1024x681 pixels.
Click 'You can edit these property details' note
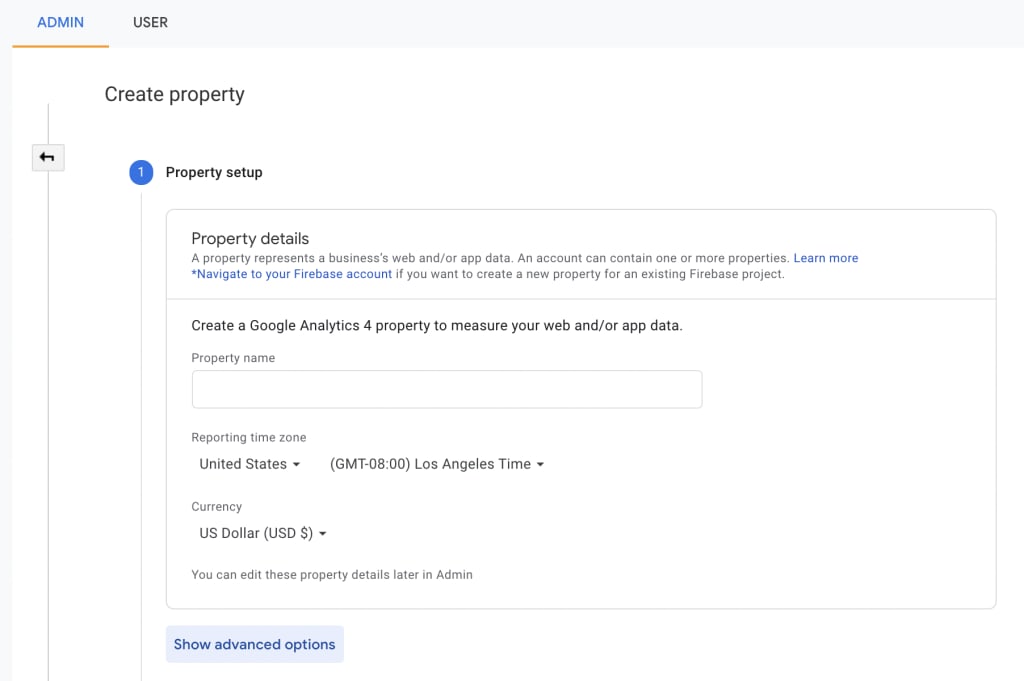tap(332, 575)
